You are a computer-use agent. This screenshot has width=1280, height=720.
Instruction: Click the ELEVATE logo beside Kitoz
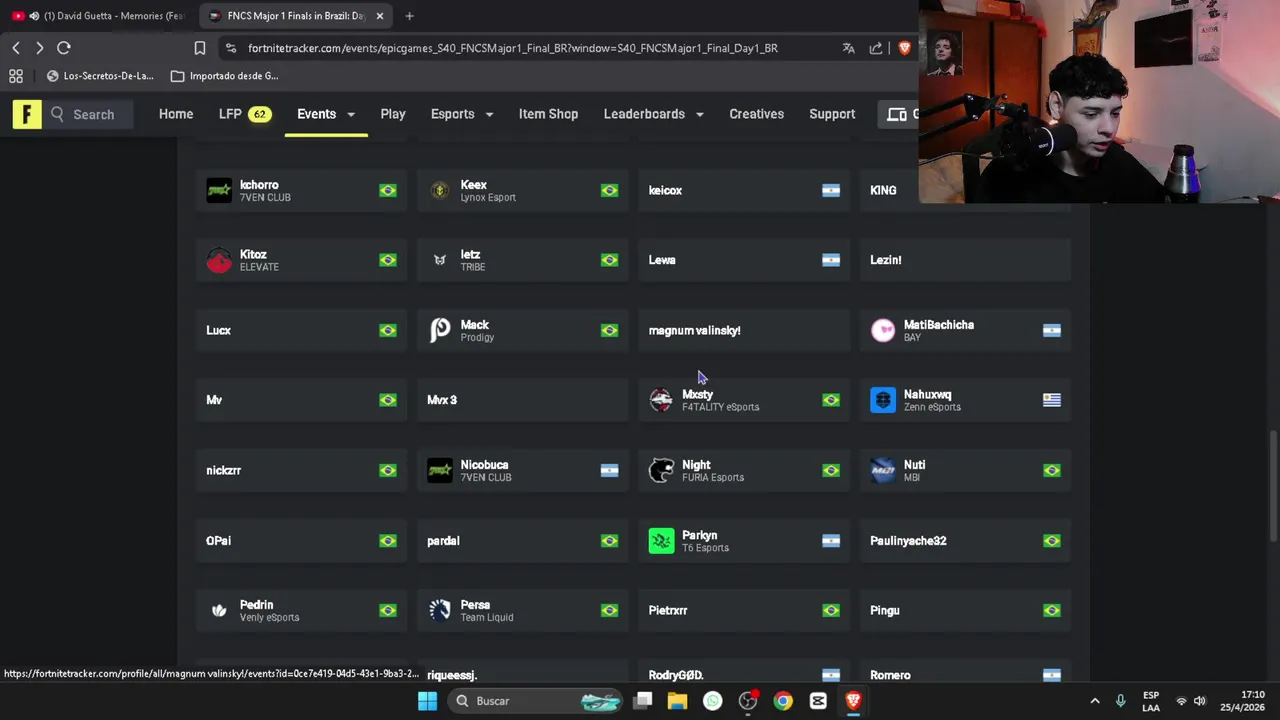(x=219, y=260)
